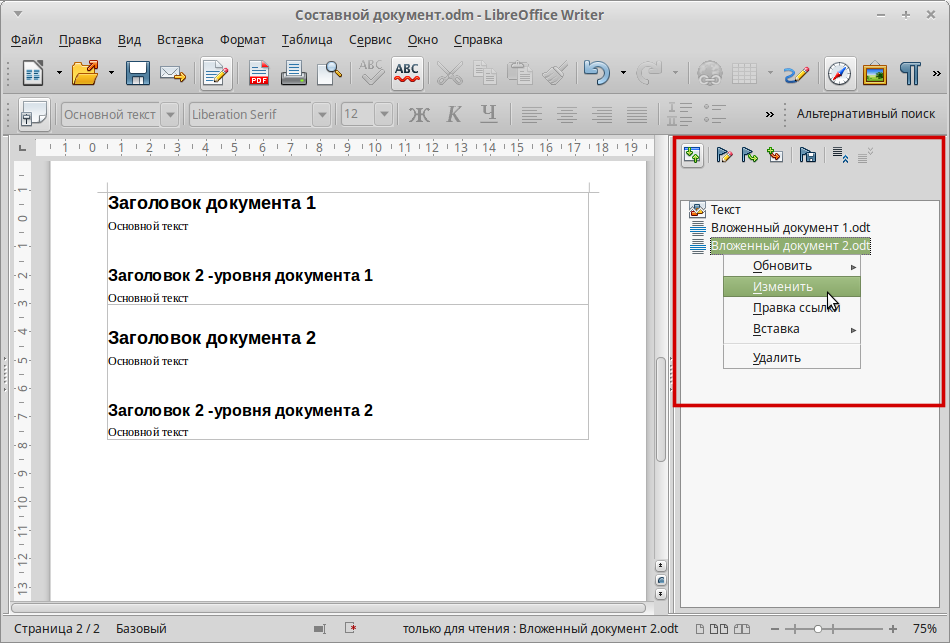Click Navigator Move Up icon
950x643 pixels.
point(840,155)
